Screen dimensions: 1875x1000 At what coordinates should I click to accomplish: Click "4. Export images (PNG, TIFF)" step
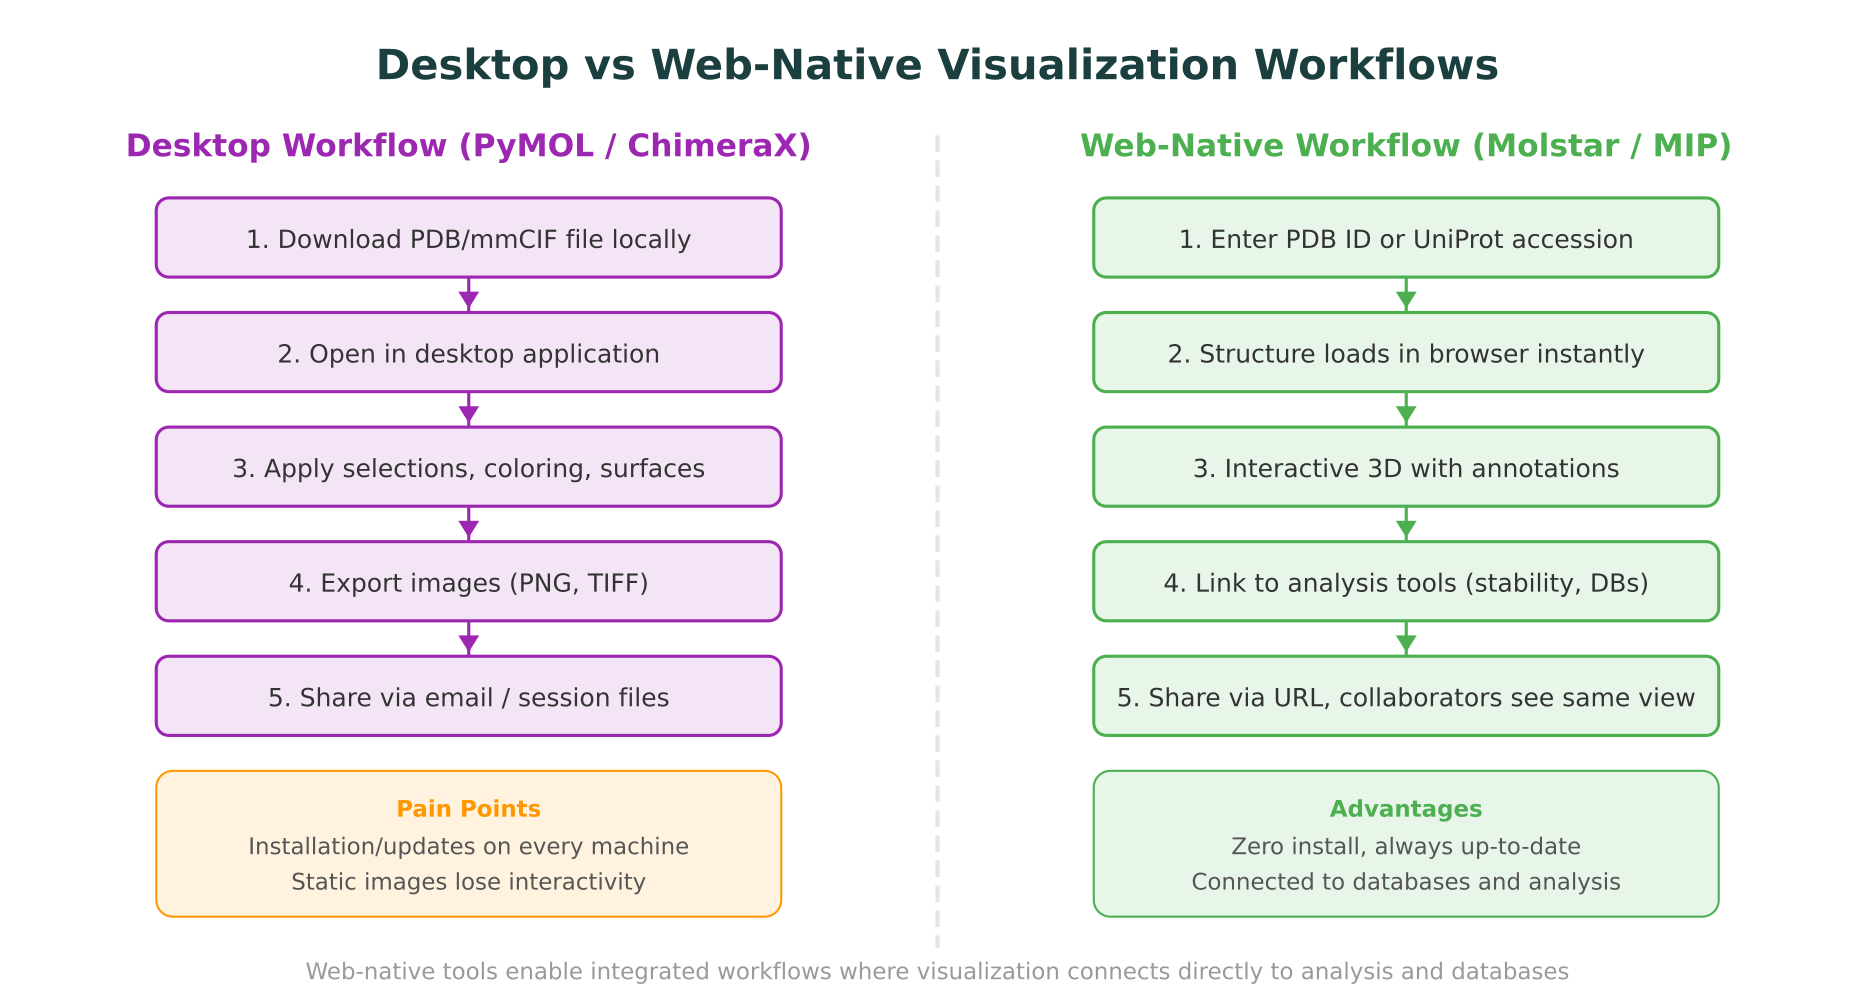click(468, 582)
